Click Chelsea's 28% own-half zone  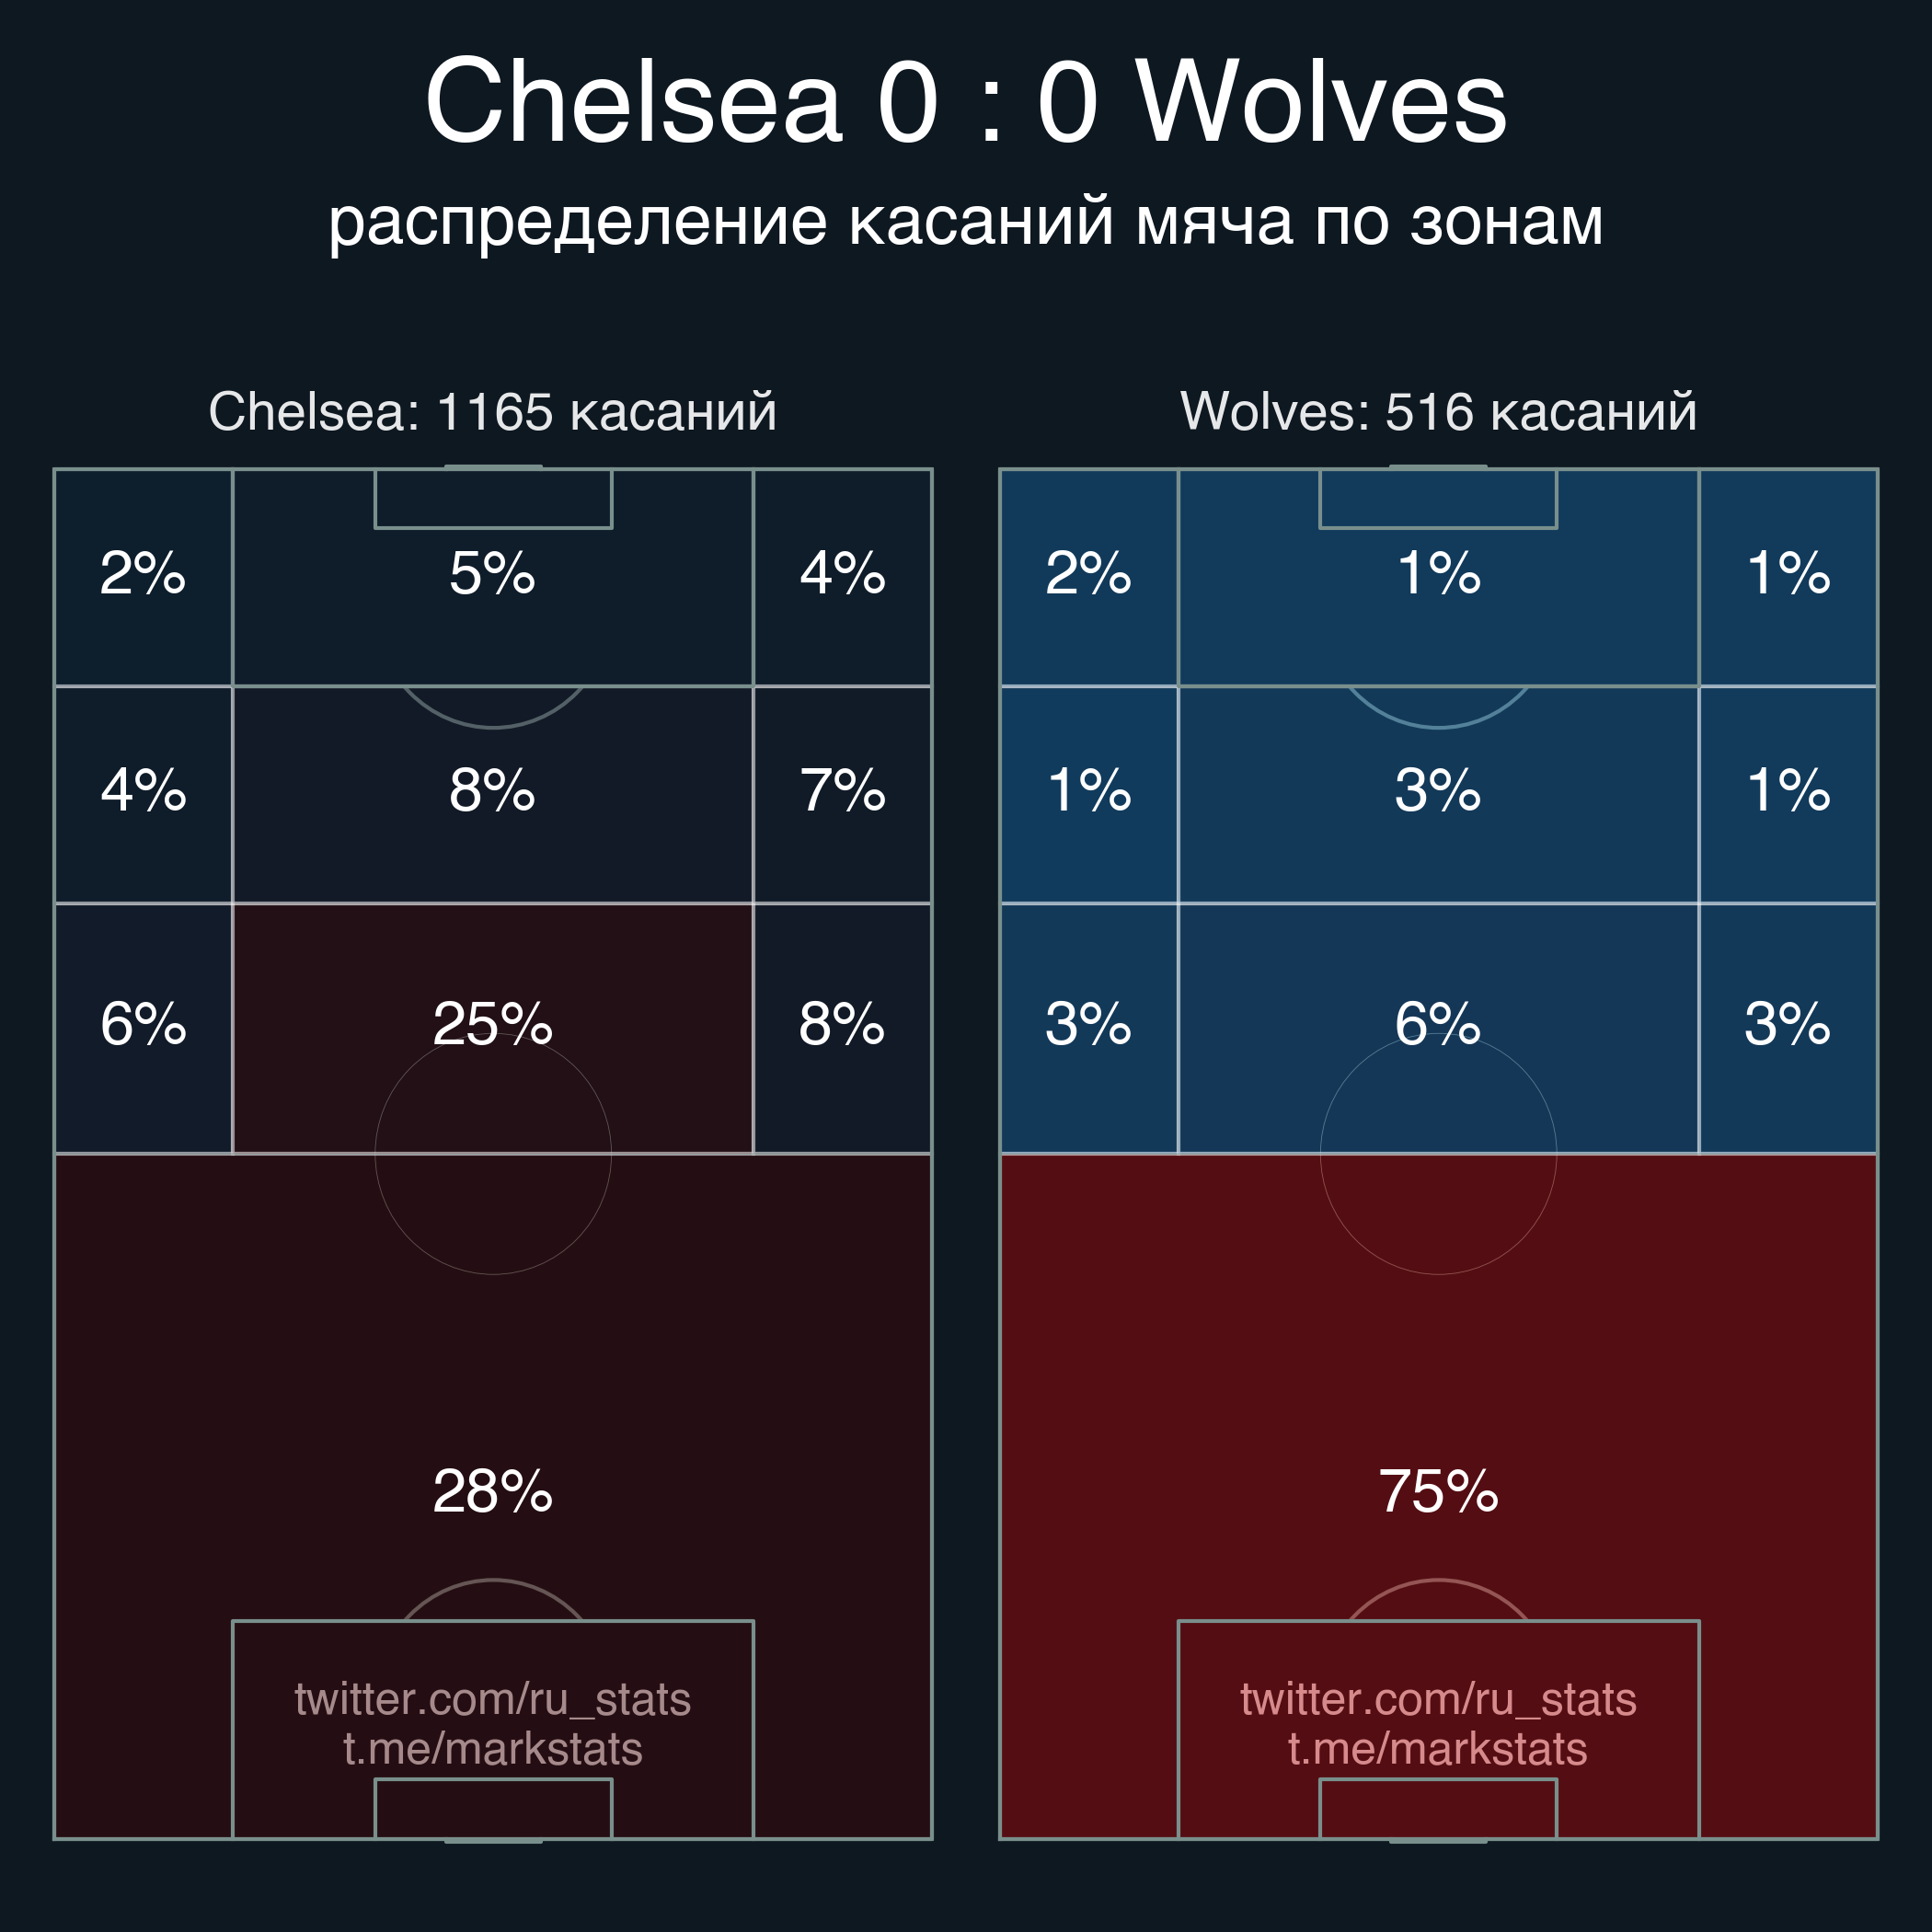492,1491
